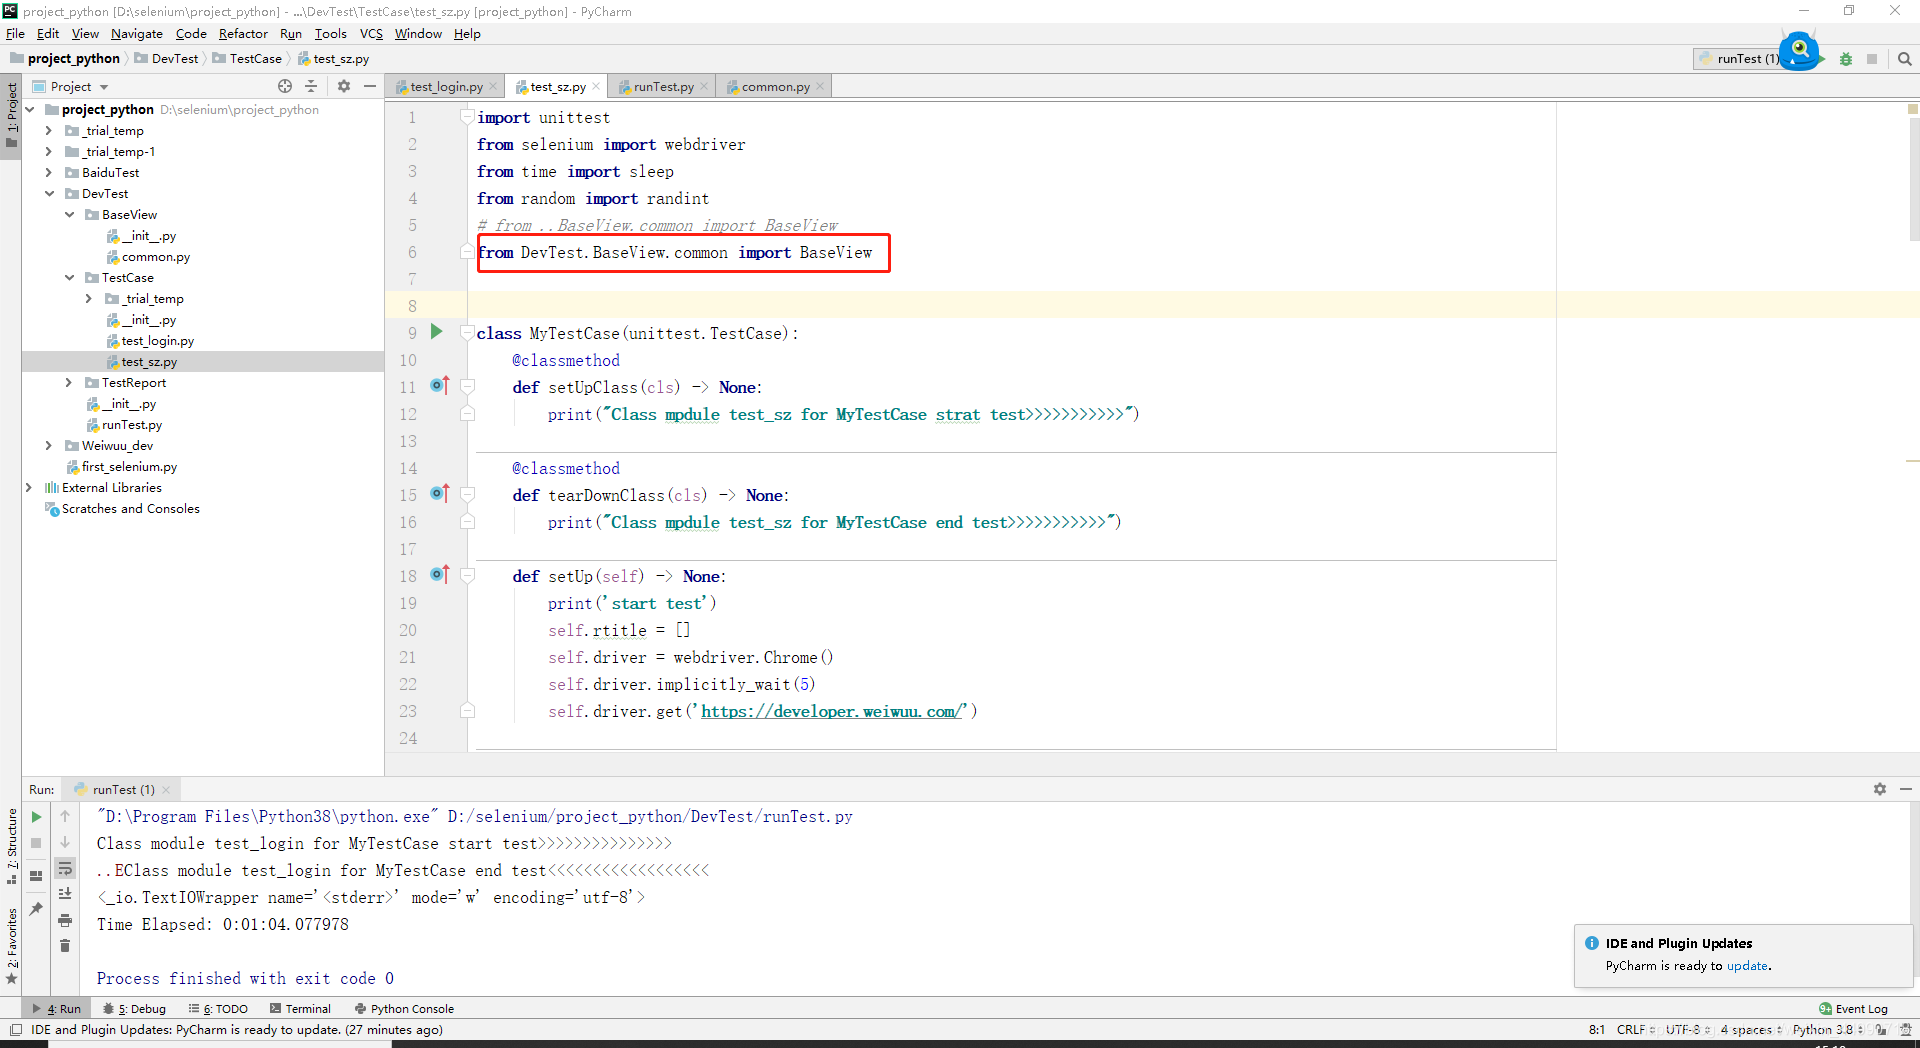Click the Print icon in Run panel
The width and height of the screenshot is (1920, 1048).
(x=65, y=920)
